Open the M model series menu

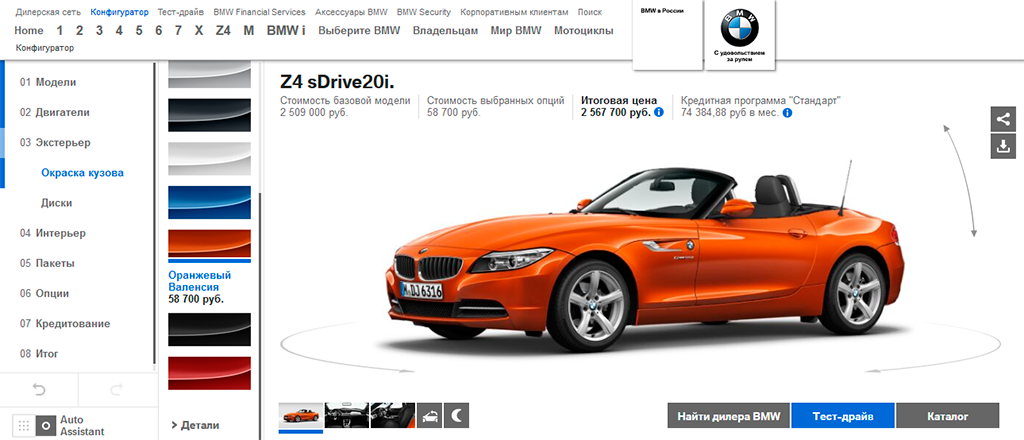[x=248, y=31]
